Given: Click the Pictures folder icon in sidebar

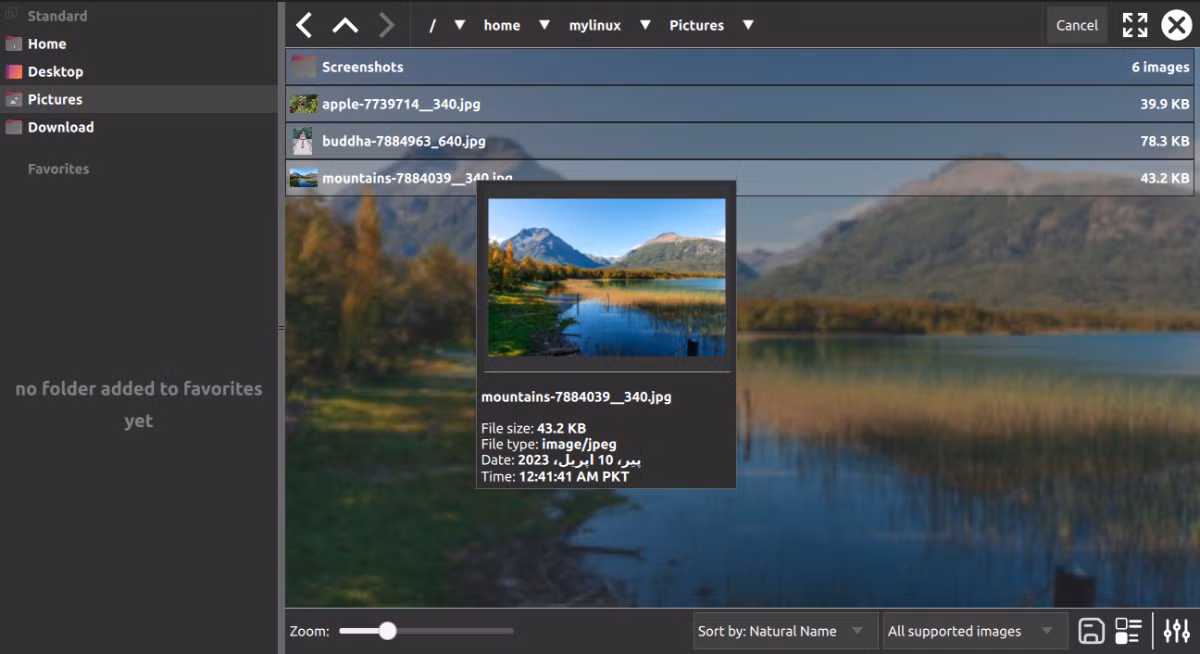Looking at the screenshot, I should click(13, 100).
